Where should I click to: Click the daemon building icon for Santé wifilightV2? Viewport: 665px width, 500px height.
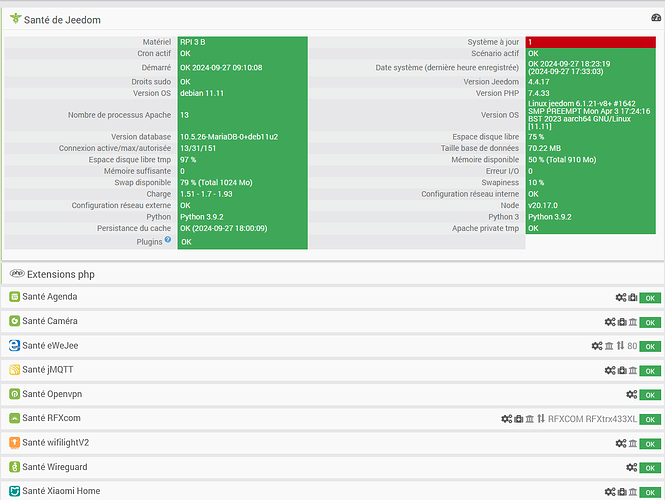(633, 444)
